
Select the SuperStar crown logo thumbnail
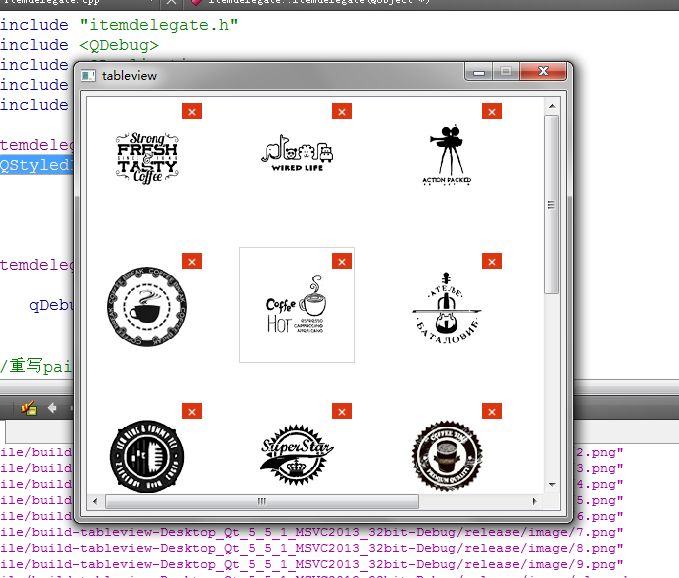pos(297,455)
